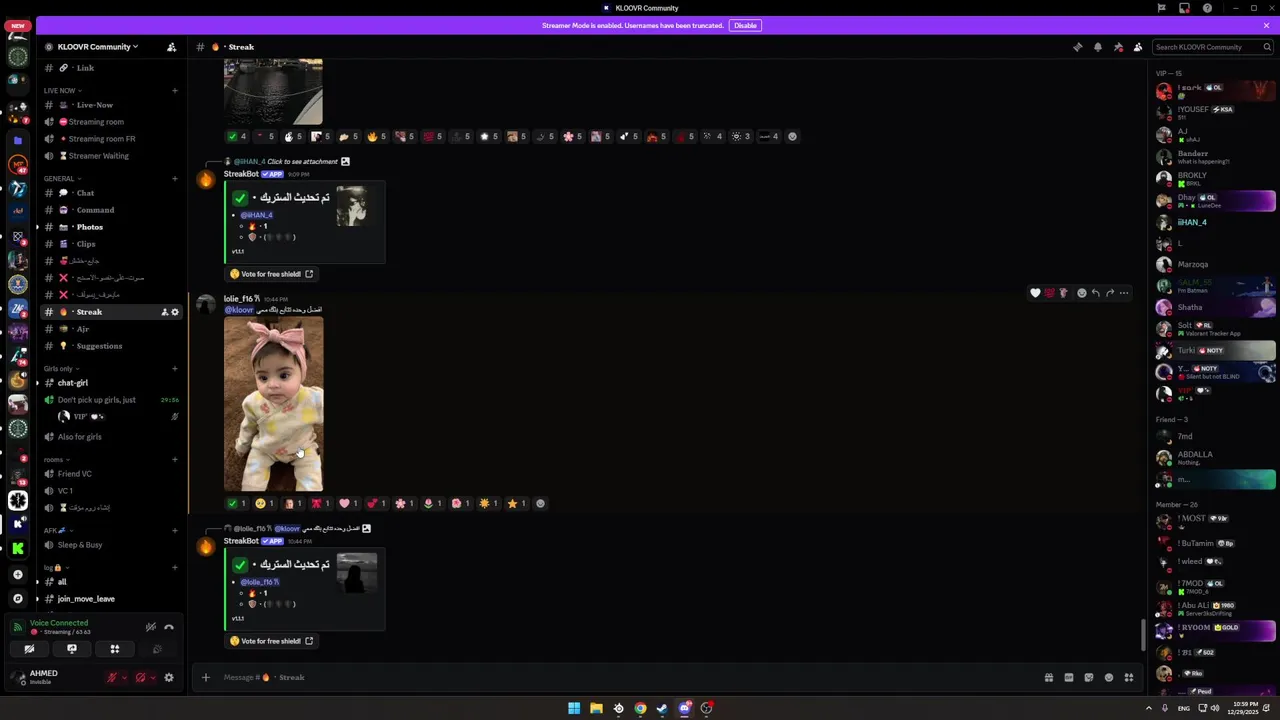Forward lolie_f16 message arrow

1110,293
